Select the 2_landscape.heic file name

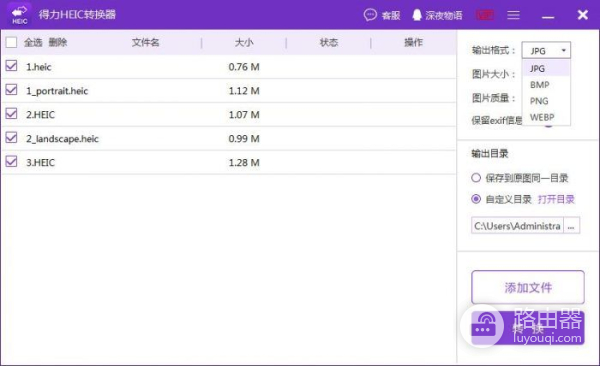point(62,139)
